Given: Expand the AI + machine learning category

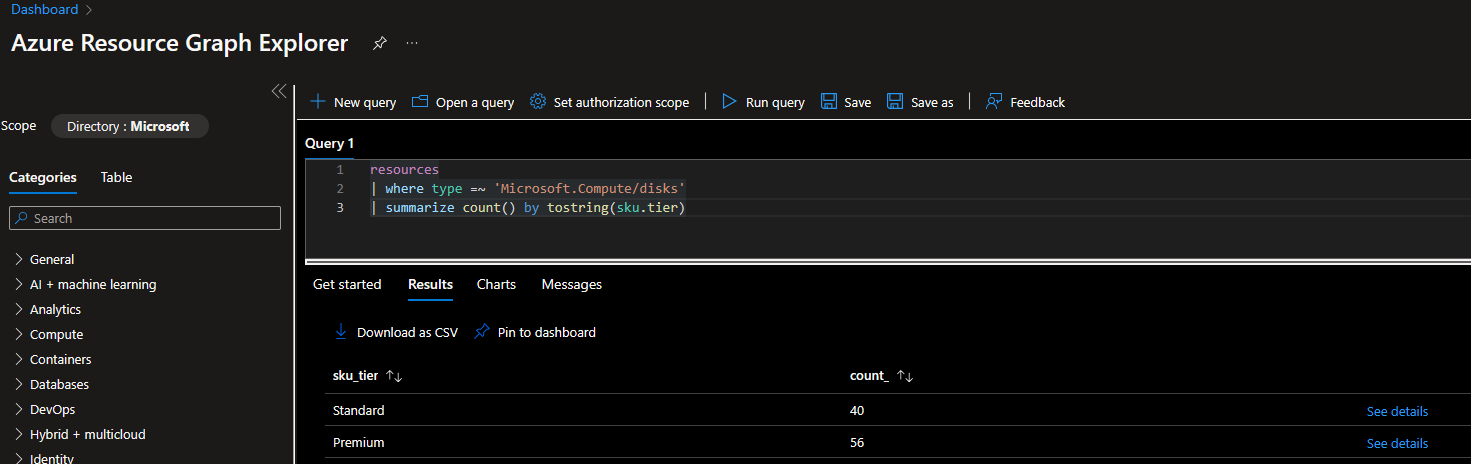Looking at the screenshot, I should pos(19,285).
